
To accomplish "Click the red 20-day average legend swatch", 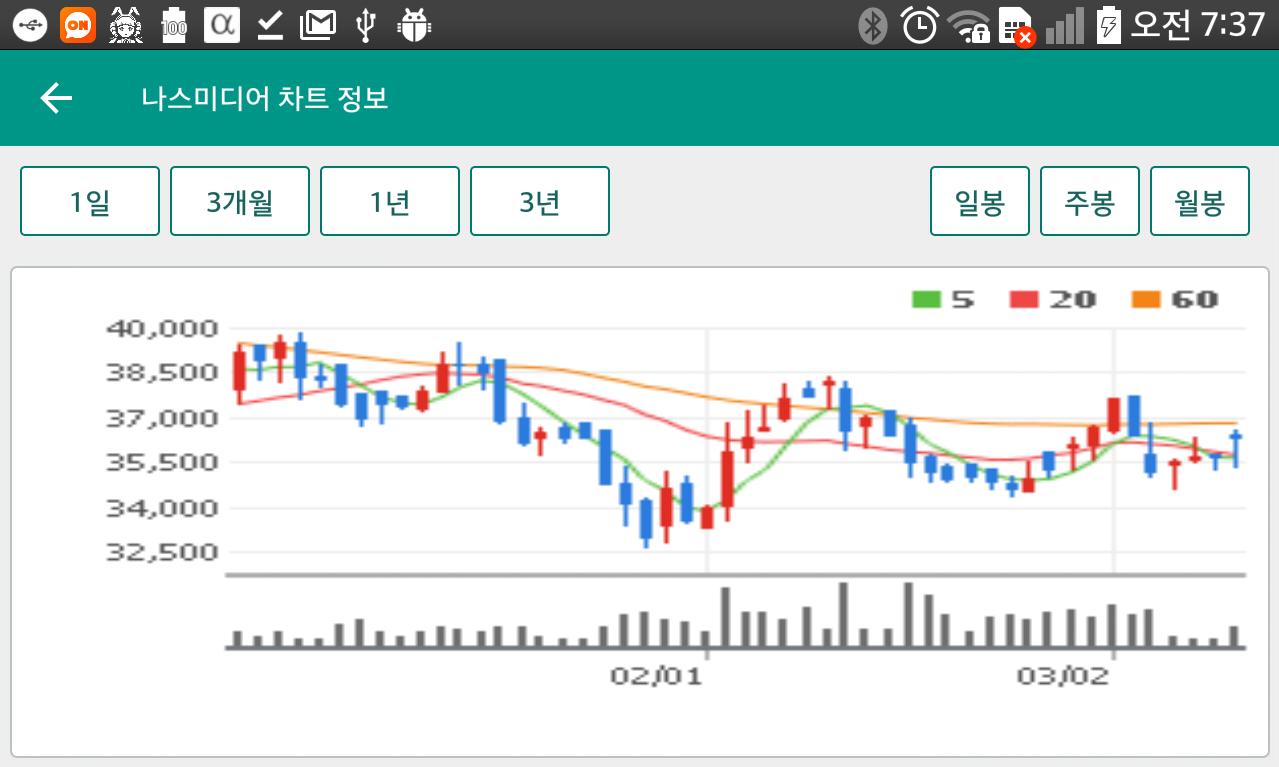I will click(1026, 299).
